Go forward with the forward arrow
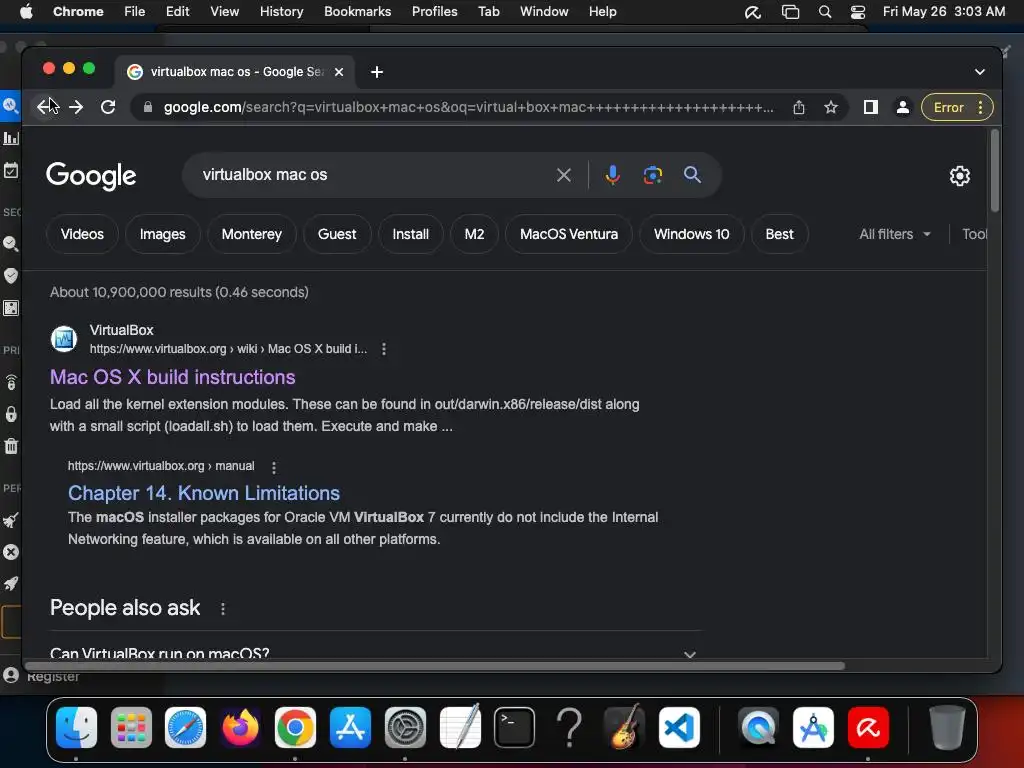 pos(76,107)
